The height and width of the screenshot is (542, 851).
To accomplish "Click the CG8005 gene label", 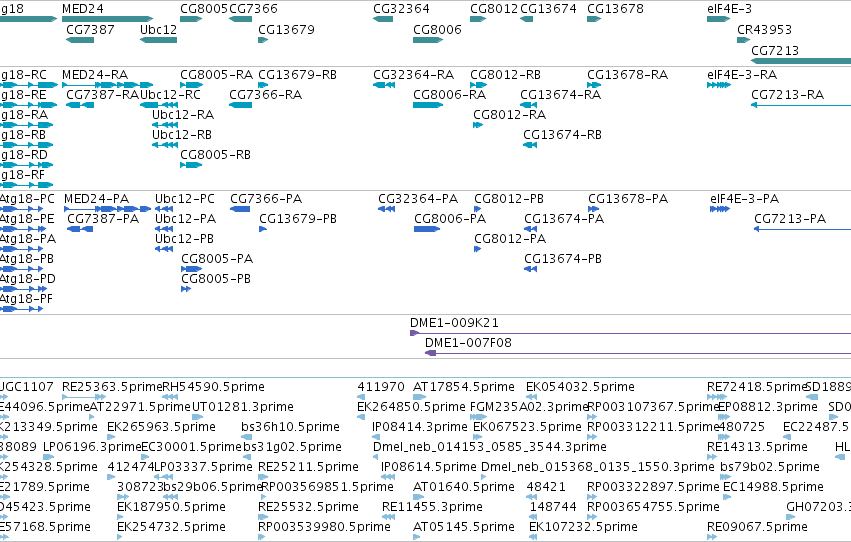I will pyautogui.click(x=204, y=9).
